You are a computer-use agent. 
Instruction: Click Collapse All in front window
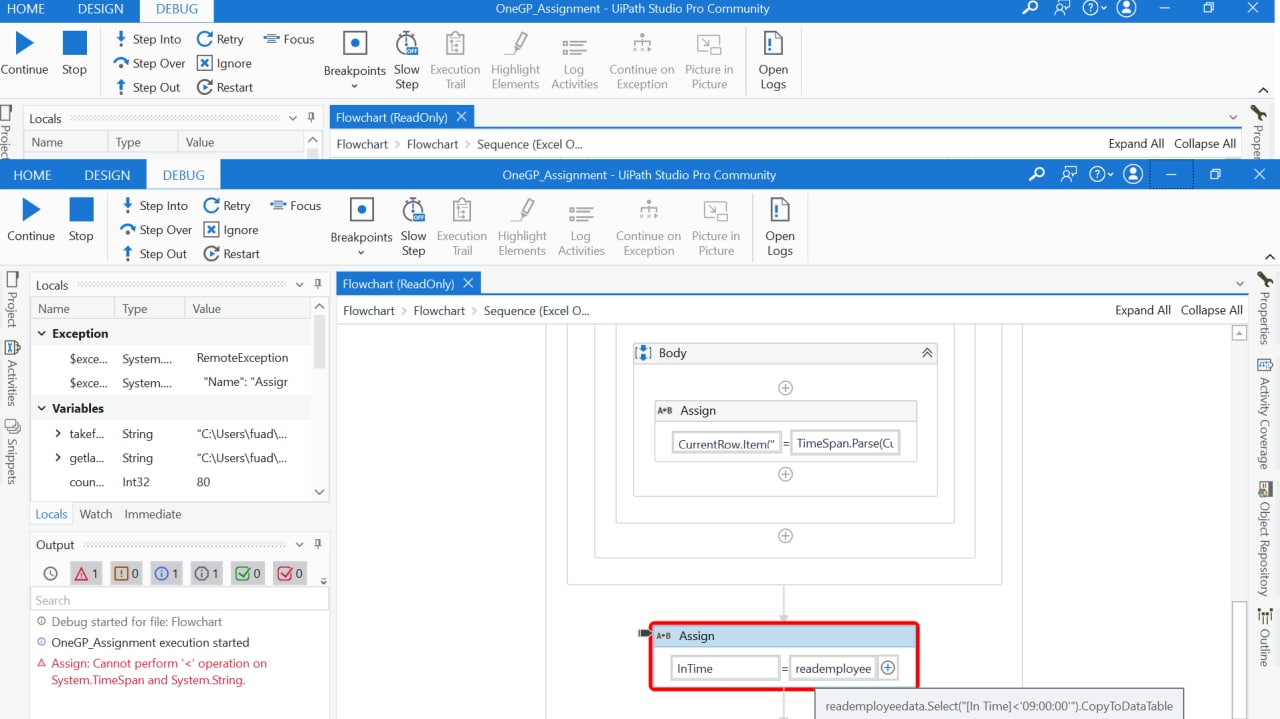(x=1212, y=310)
